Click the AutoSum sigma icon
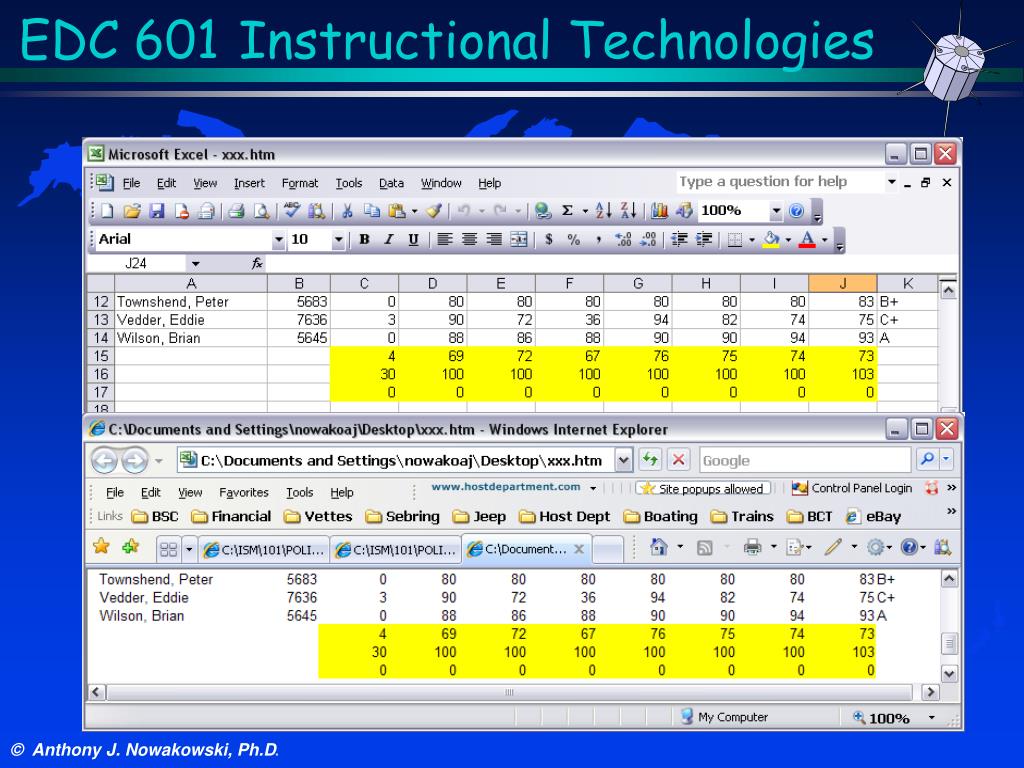This screenshot has width=1024, height=768. point(568,211)
